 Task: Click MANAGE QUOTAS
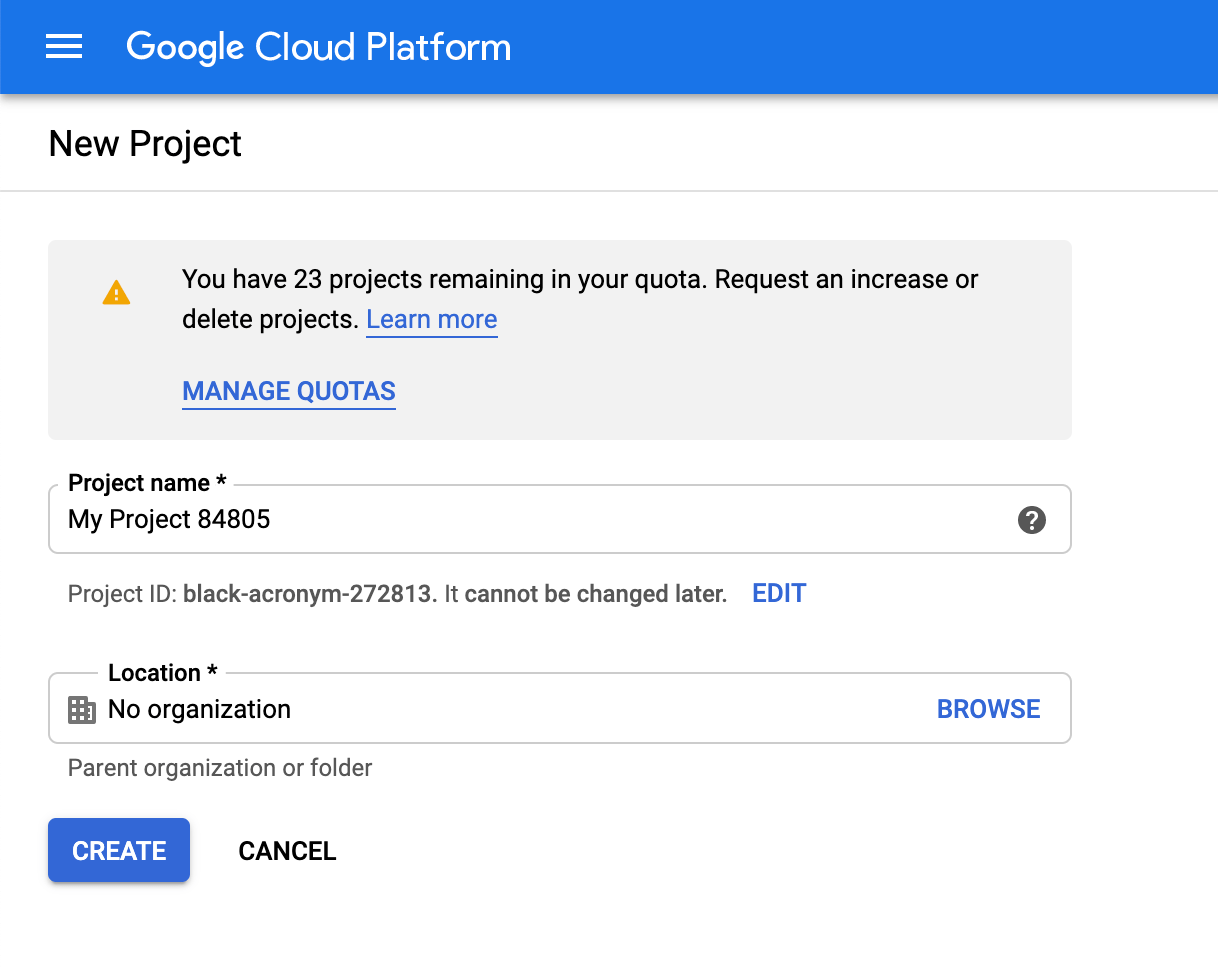tap(288, 391)
